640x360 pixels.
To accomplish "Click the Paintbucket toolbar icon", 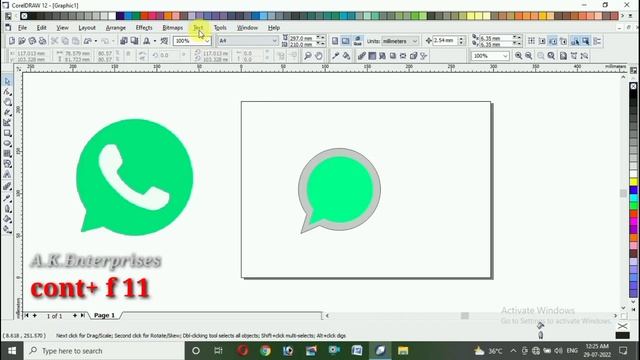I will pos(346,56).
